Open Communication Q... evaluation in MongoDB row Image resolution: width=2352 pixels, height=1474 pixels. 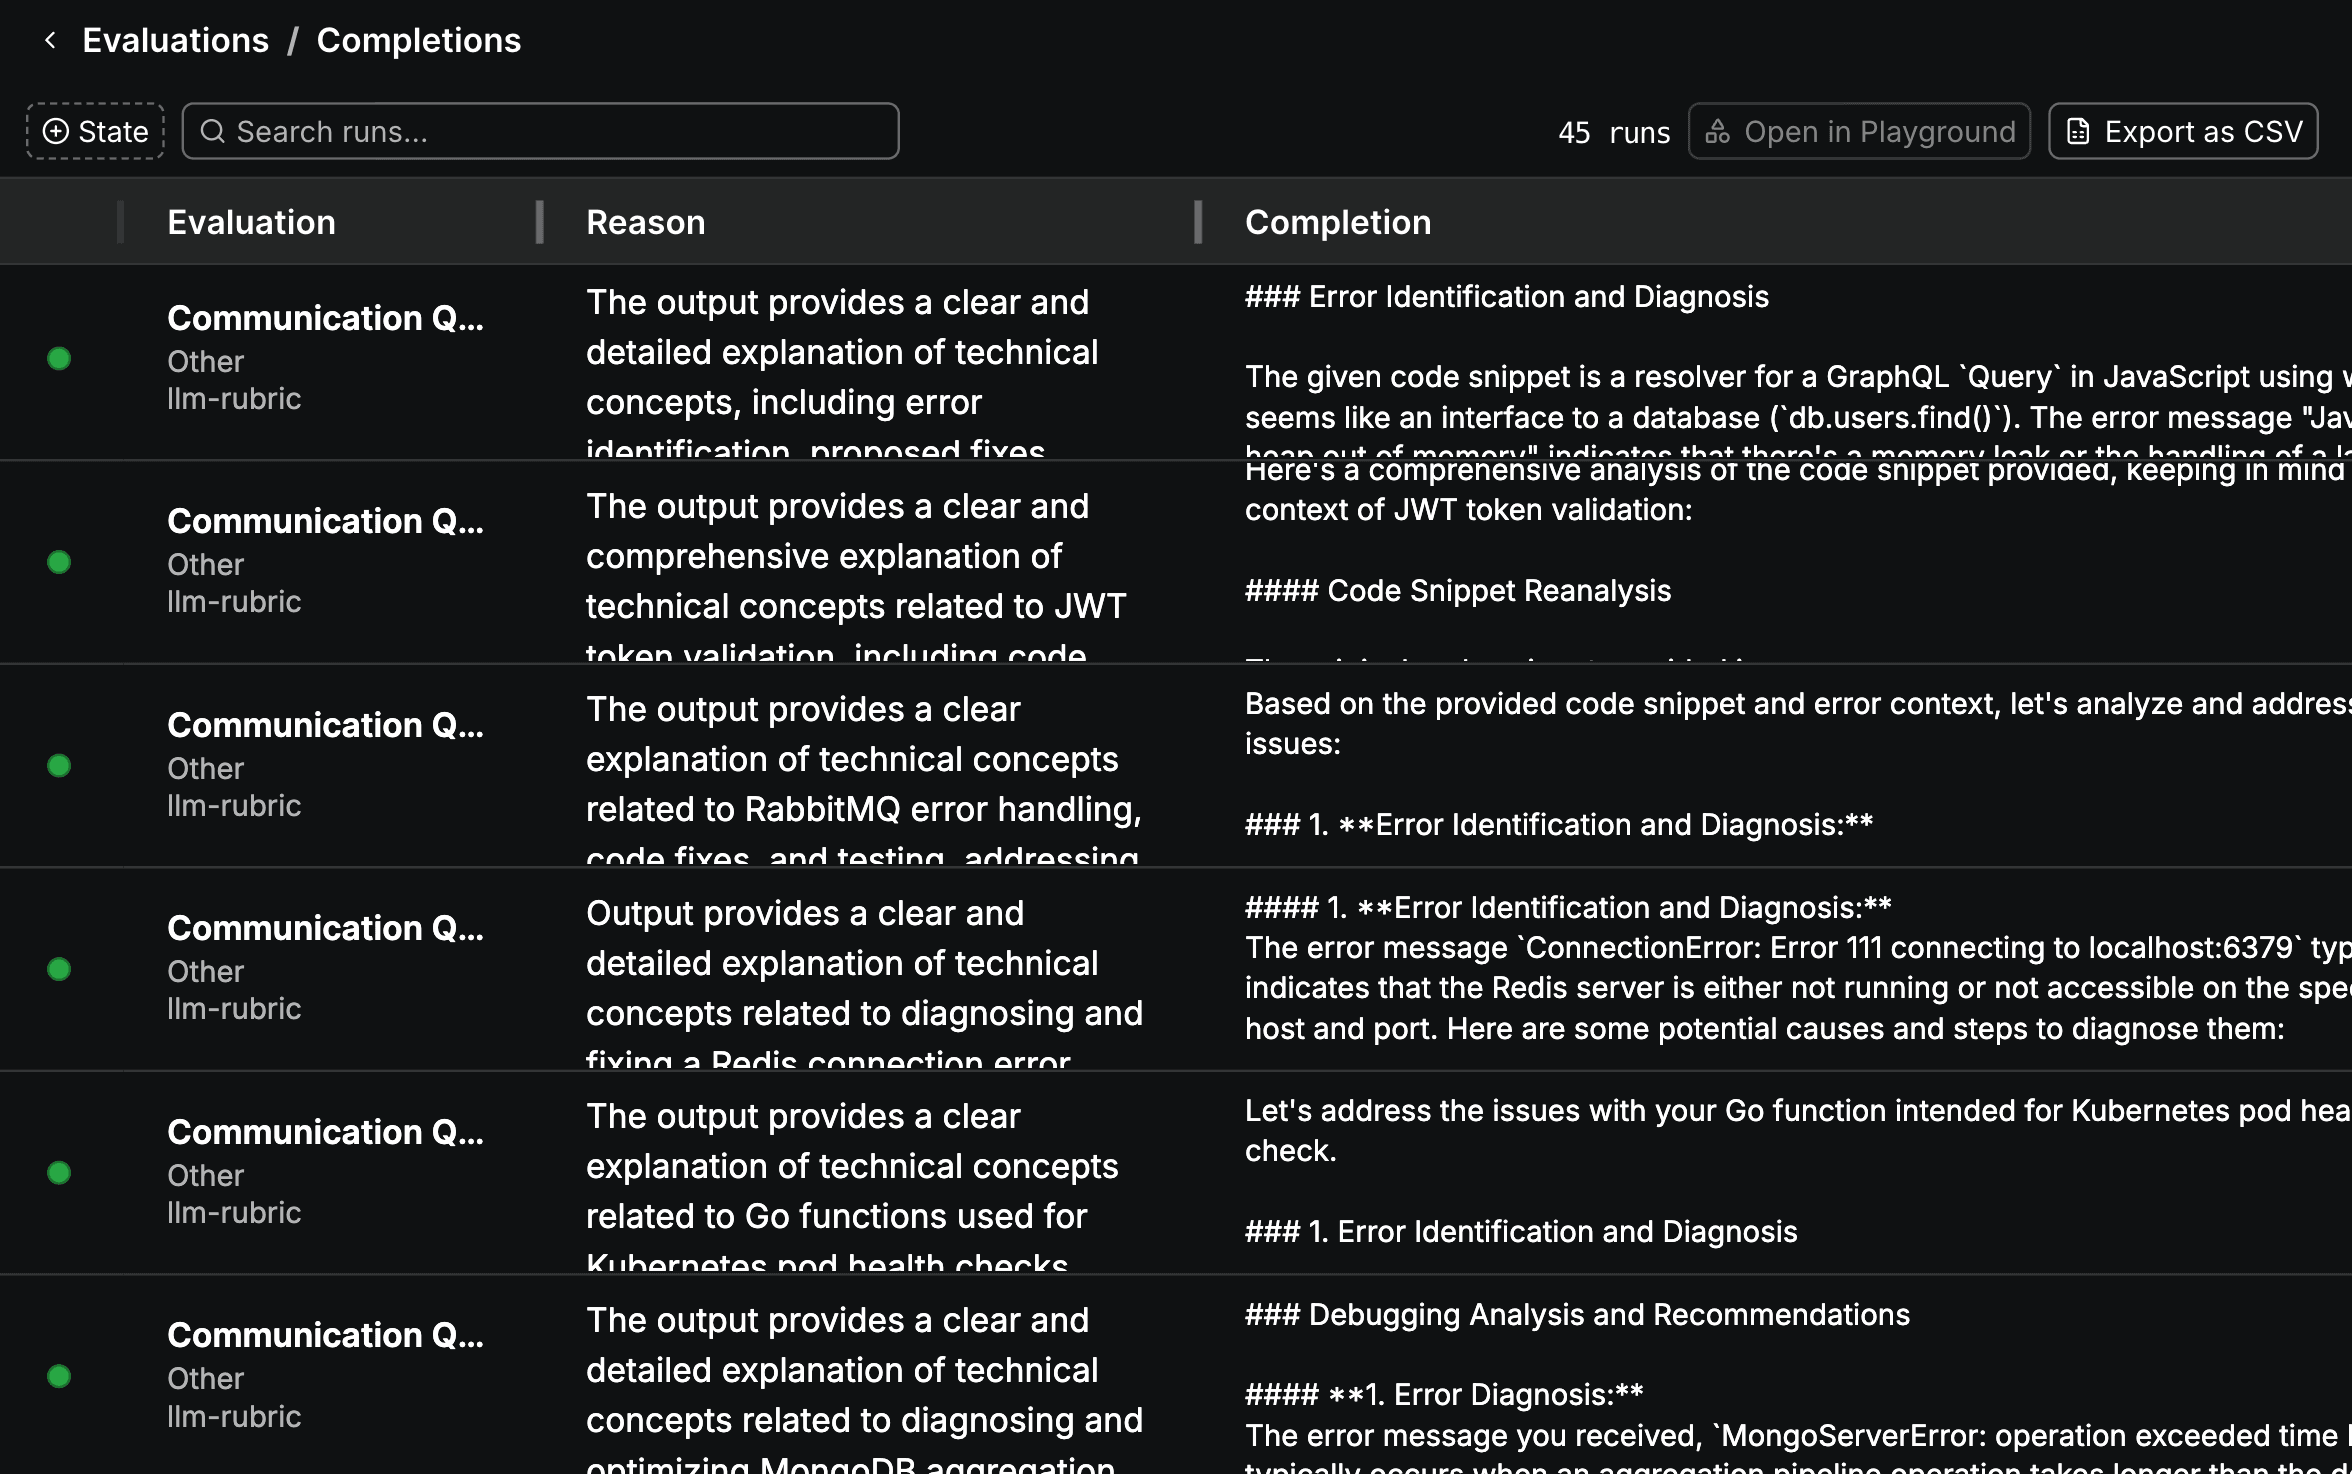[x=325, y=1335]
